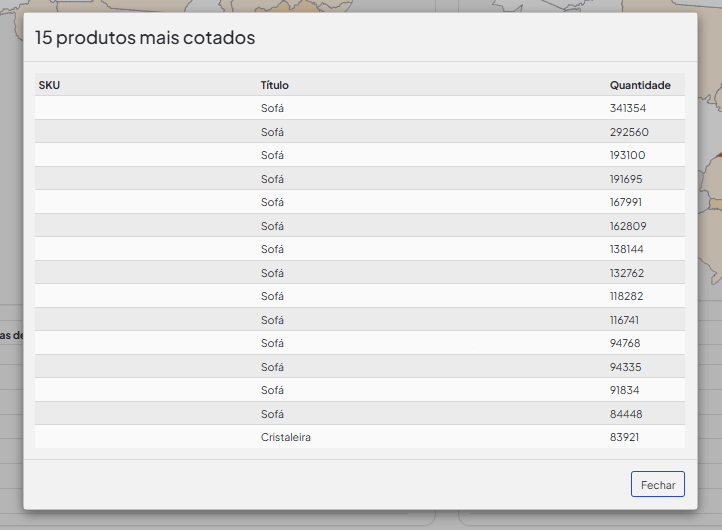Select the row with quantity 167991
Screen dimensions: 722x530
coord(360,202)
